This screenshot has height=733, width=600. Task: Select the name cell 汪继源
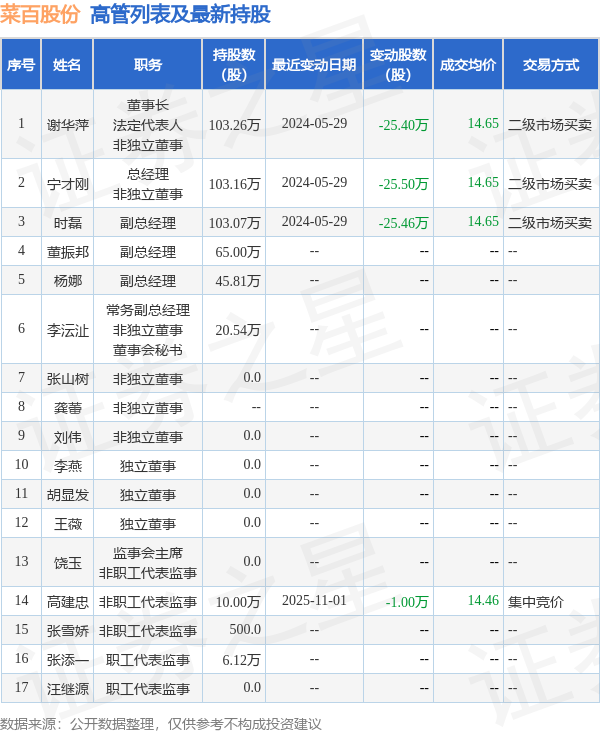point(68,689)
